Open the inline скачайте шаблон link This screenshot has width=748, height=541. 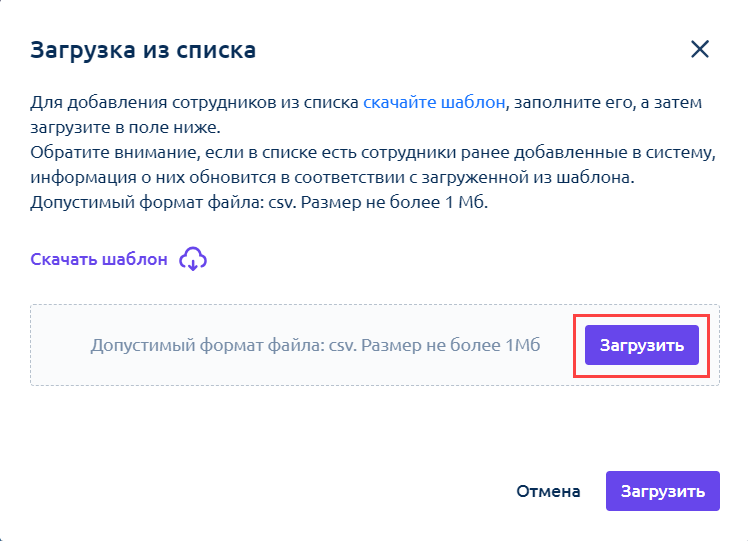434,102
